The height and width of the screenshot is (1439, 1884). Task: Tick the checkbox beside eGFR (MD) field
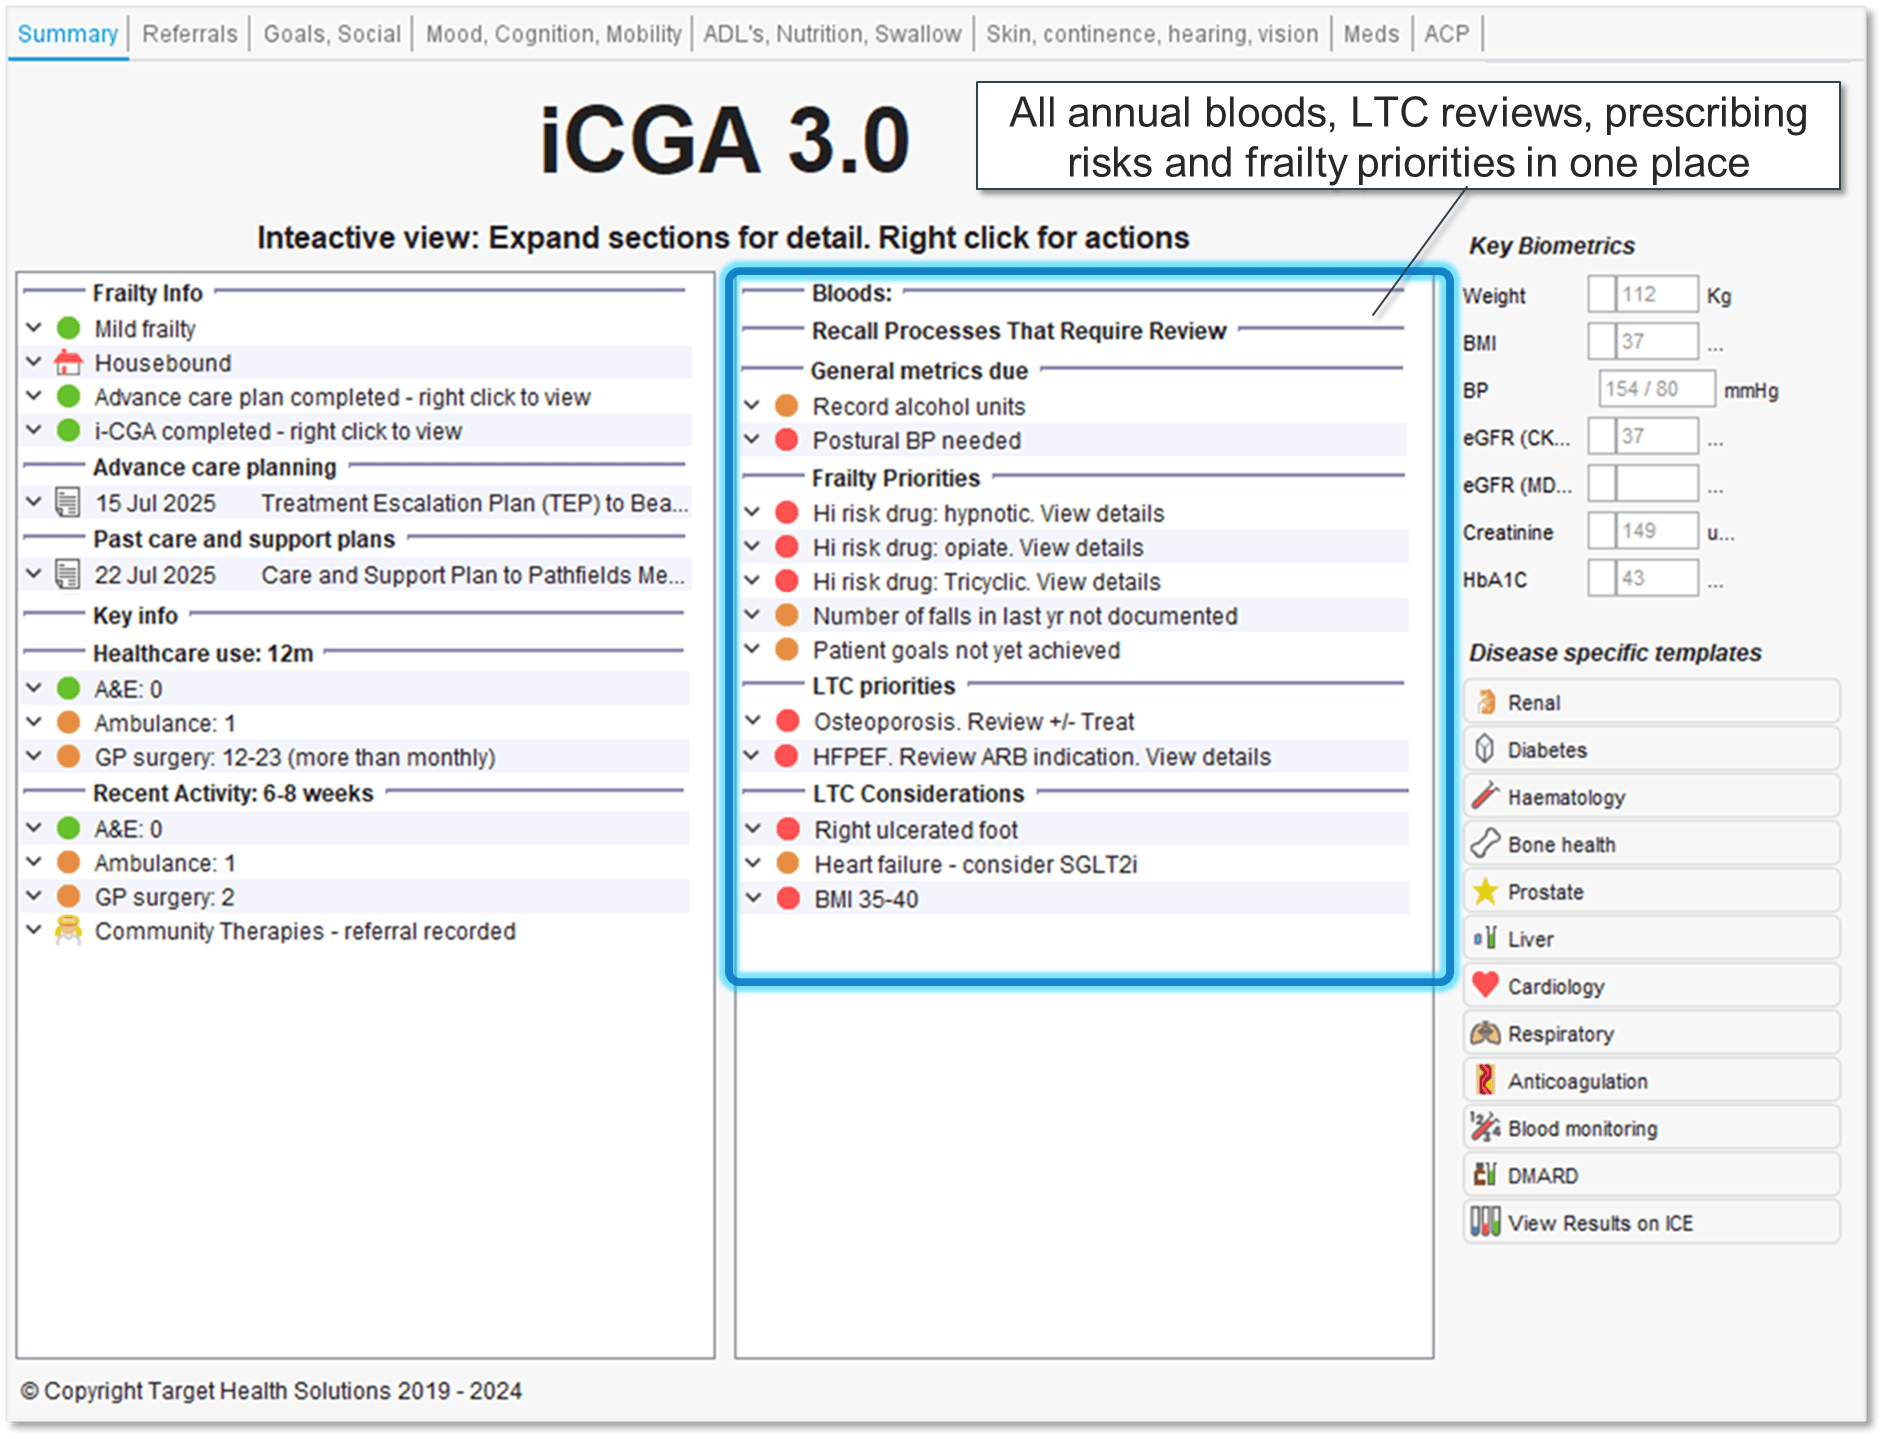(x=1602, y=484)
